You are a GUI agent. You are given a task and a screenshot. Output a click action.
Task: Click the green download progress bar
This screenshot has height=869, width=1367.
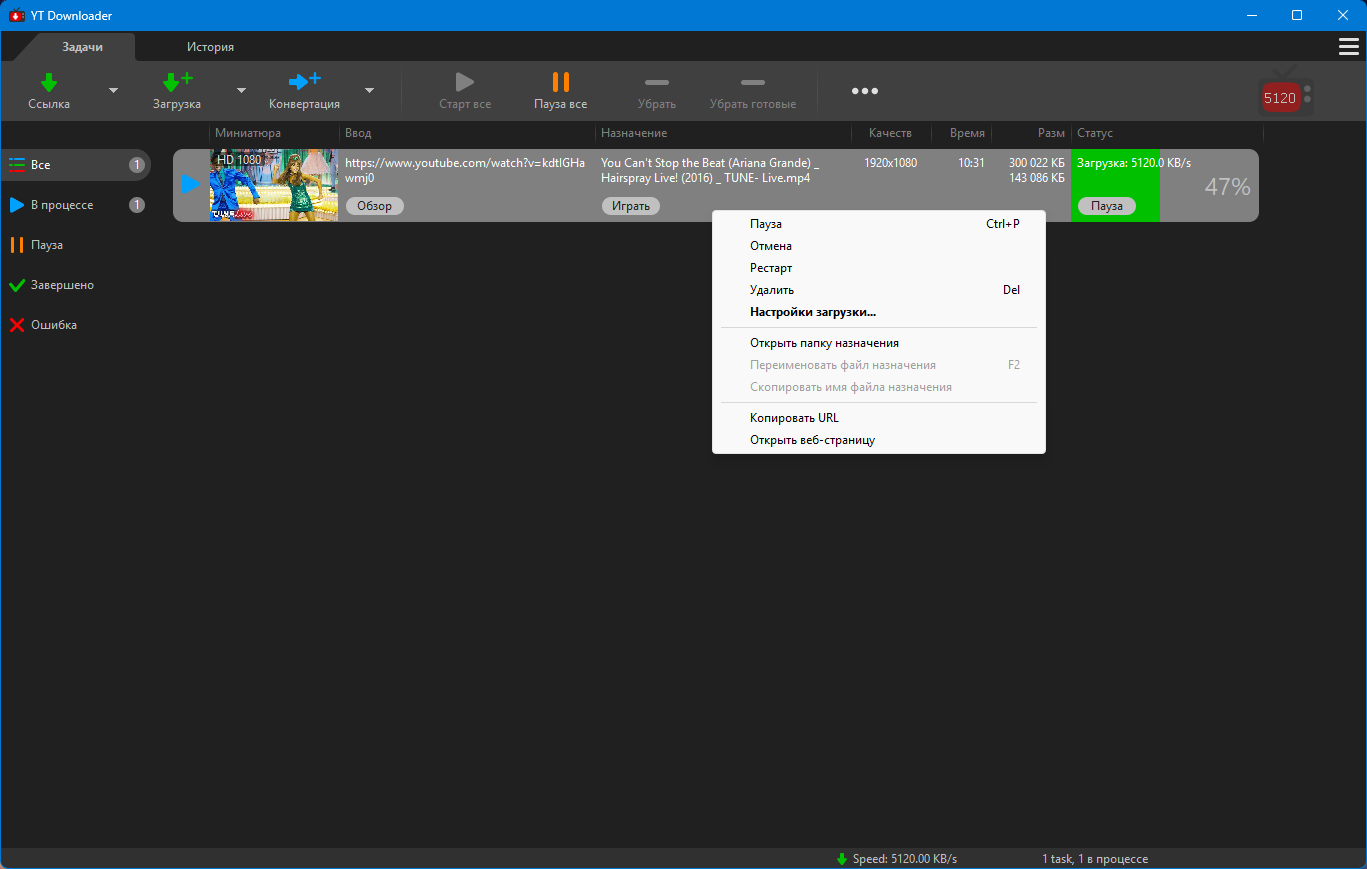(1114, 182)
